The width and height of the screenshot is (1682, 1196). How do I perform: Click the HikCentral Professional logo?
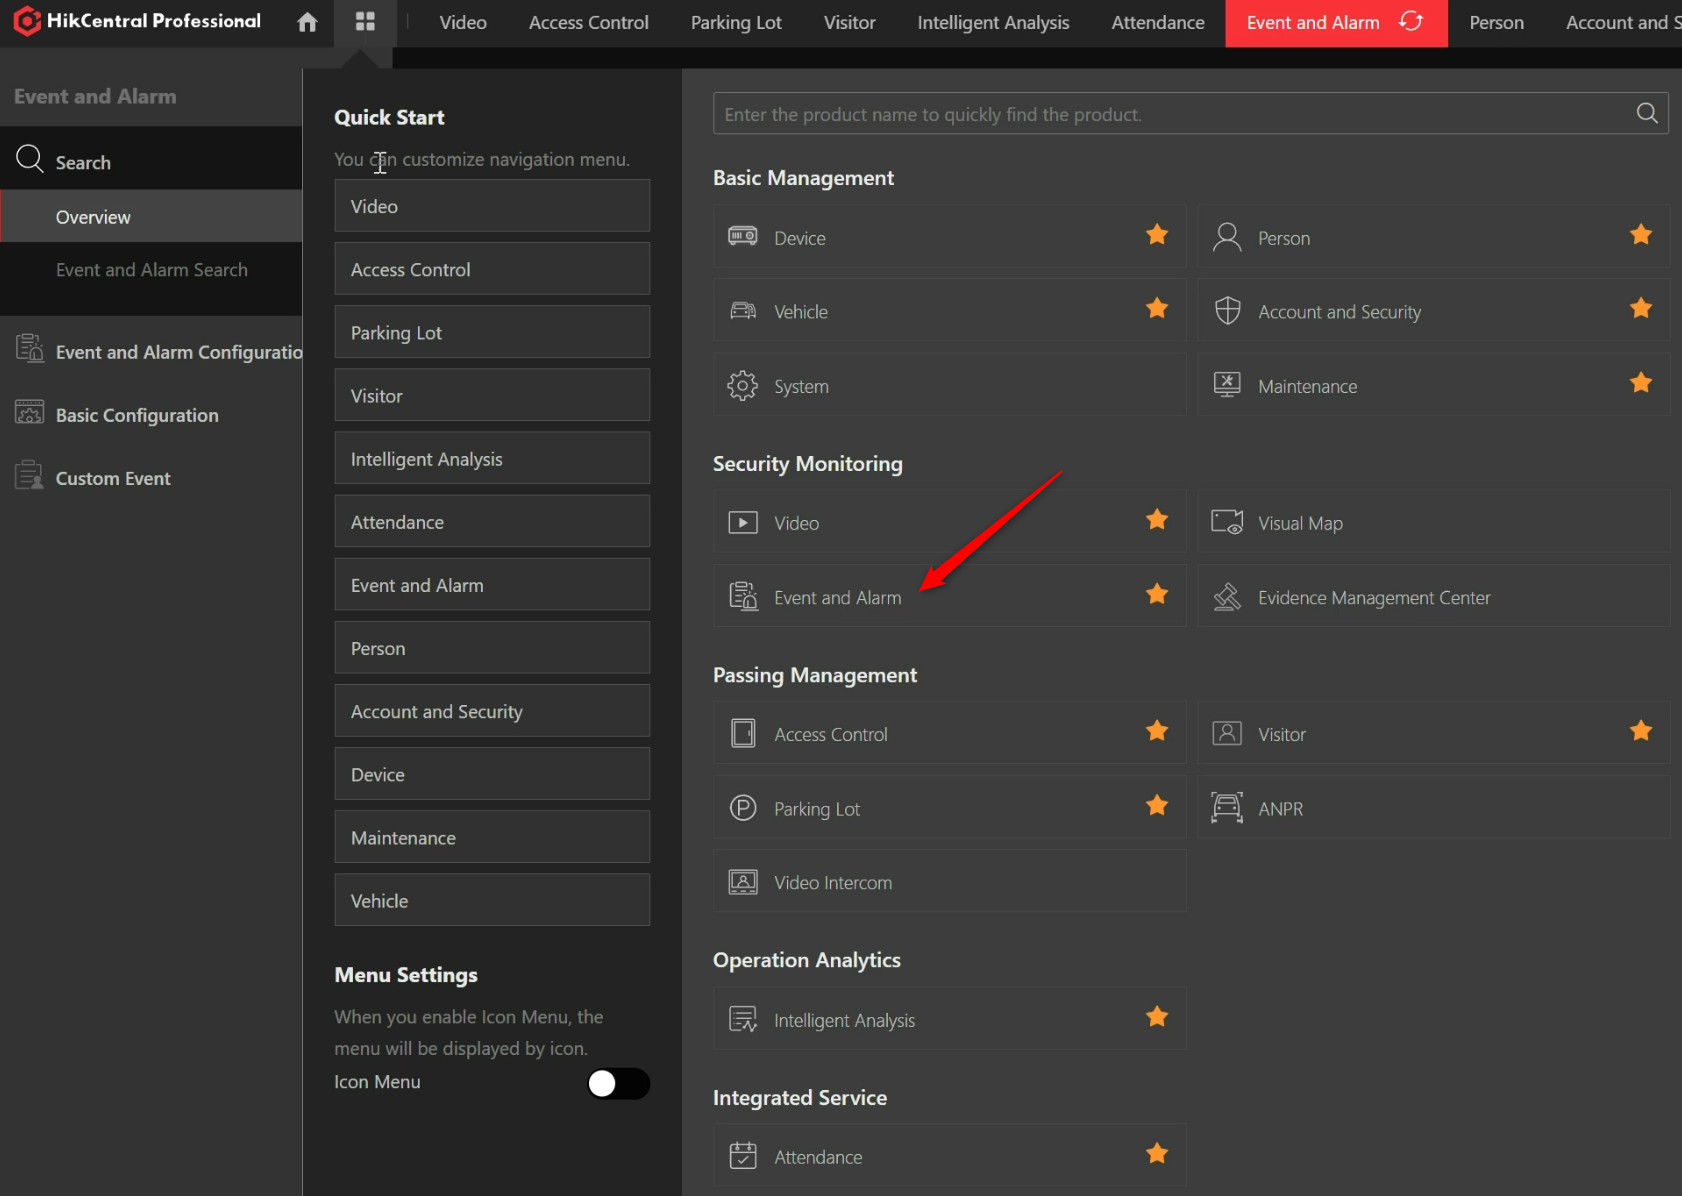tap(137, 21)
